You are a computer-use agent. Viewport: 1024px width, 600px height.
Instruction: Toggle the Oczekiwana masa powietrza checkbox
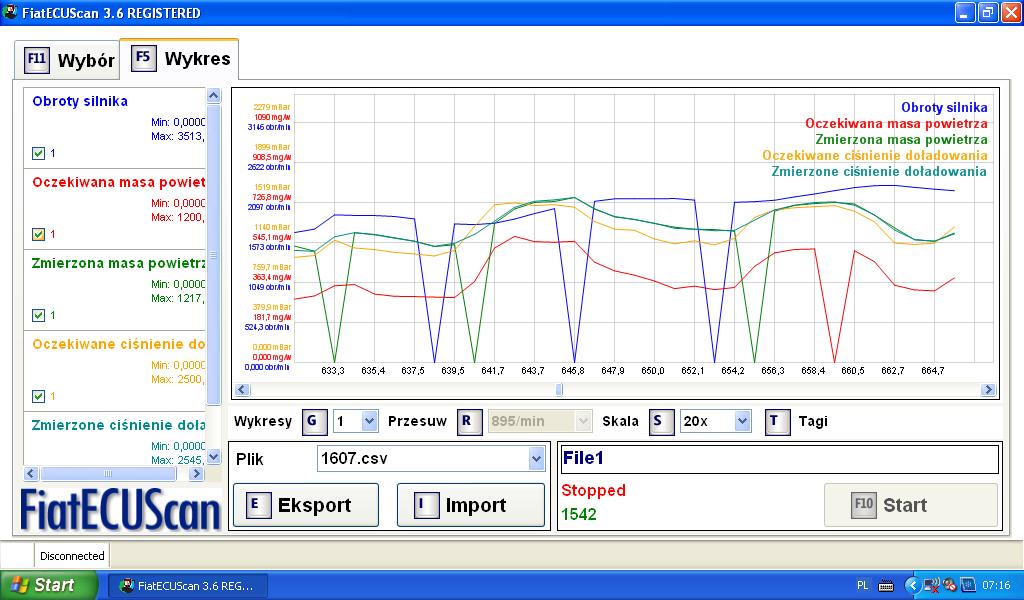click(39, 234)
